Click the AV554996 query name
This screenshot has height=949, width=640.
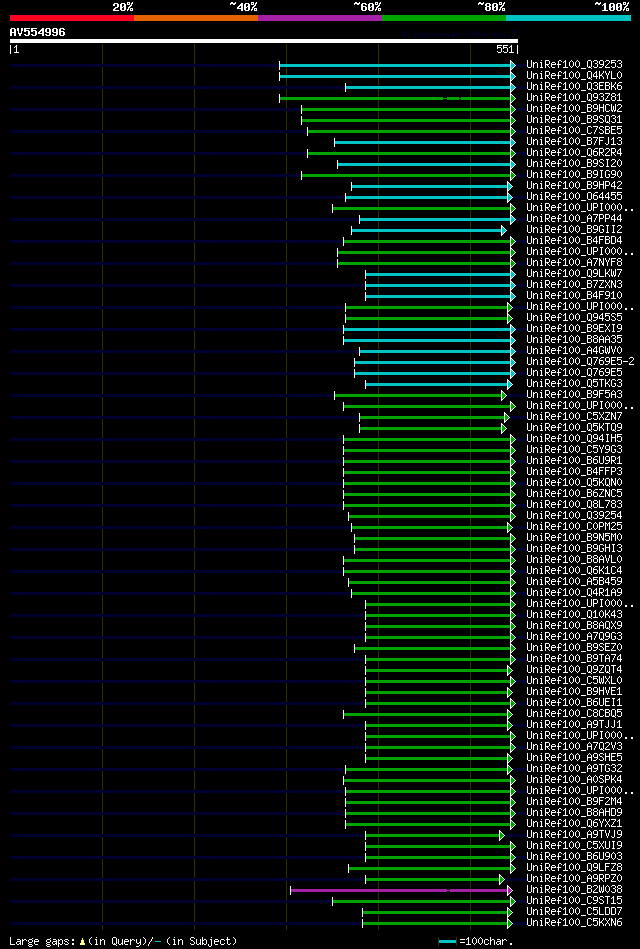pyautogui.click(x=38, y=32)
